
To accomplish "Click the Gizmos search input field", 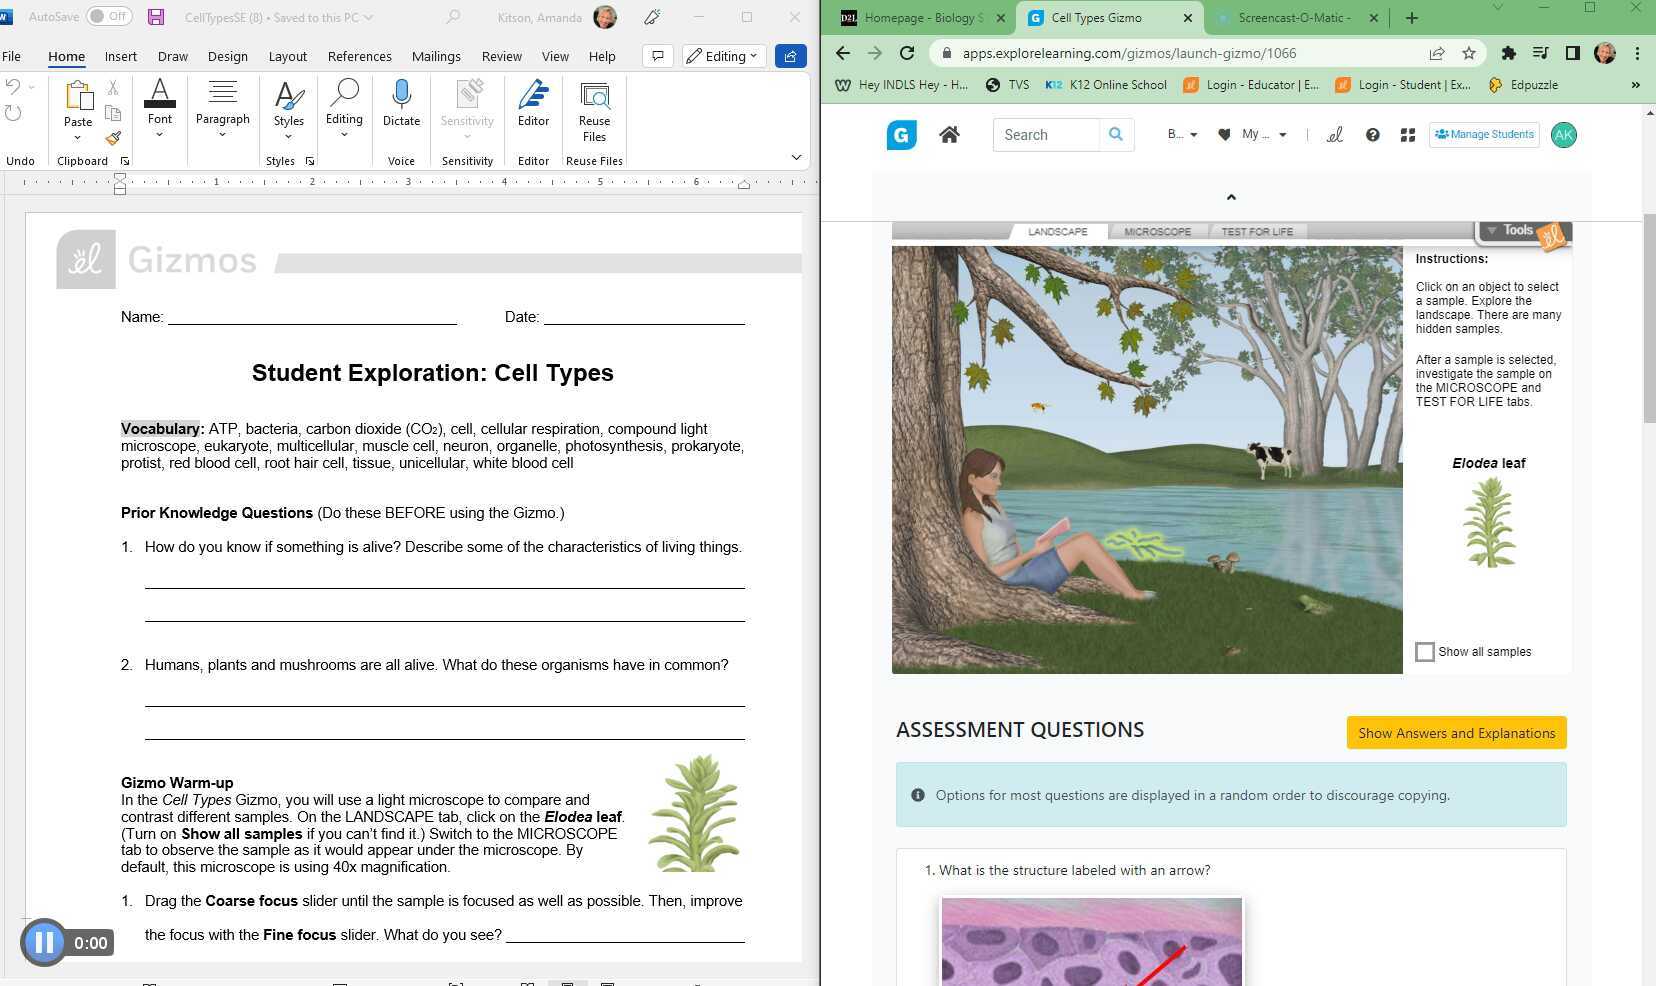I will pos(1046,135).
